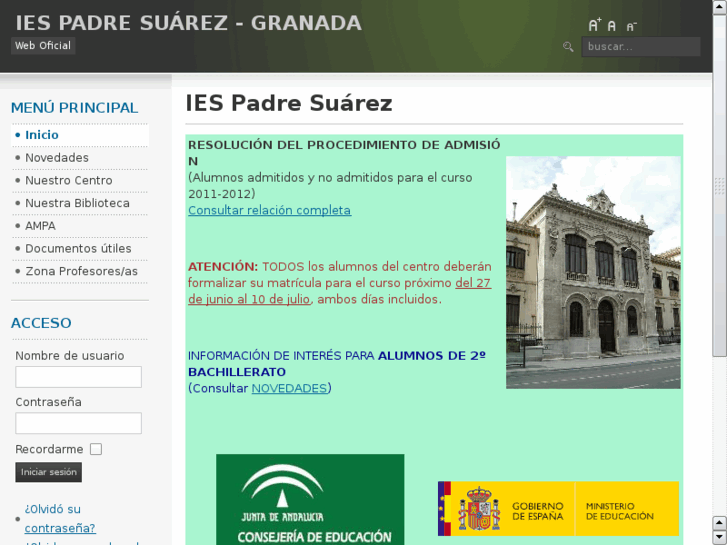Click the ACCESO heading

41,323
